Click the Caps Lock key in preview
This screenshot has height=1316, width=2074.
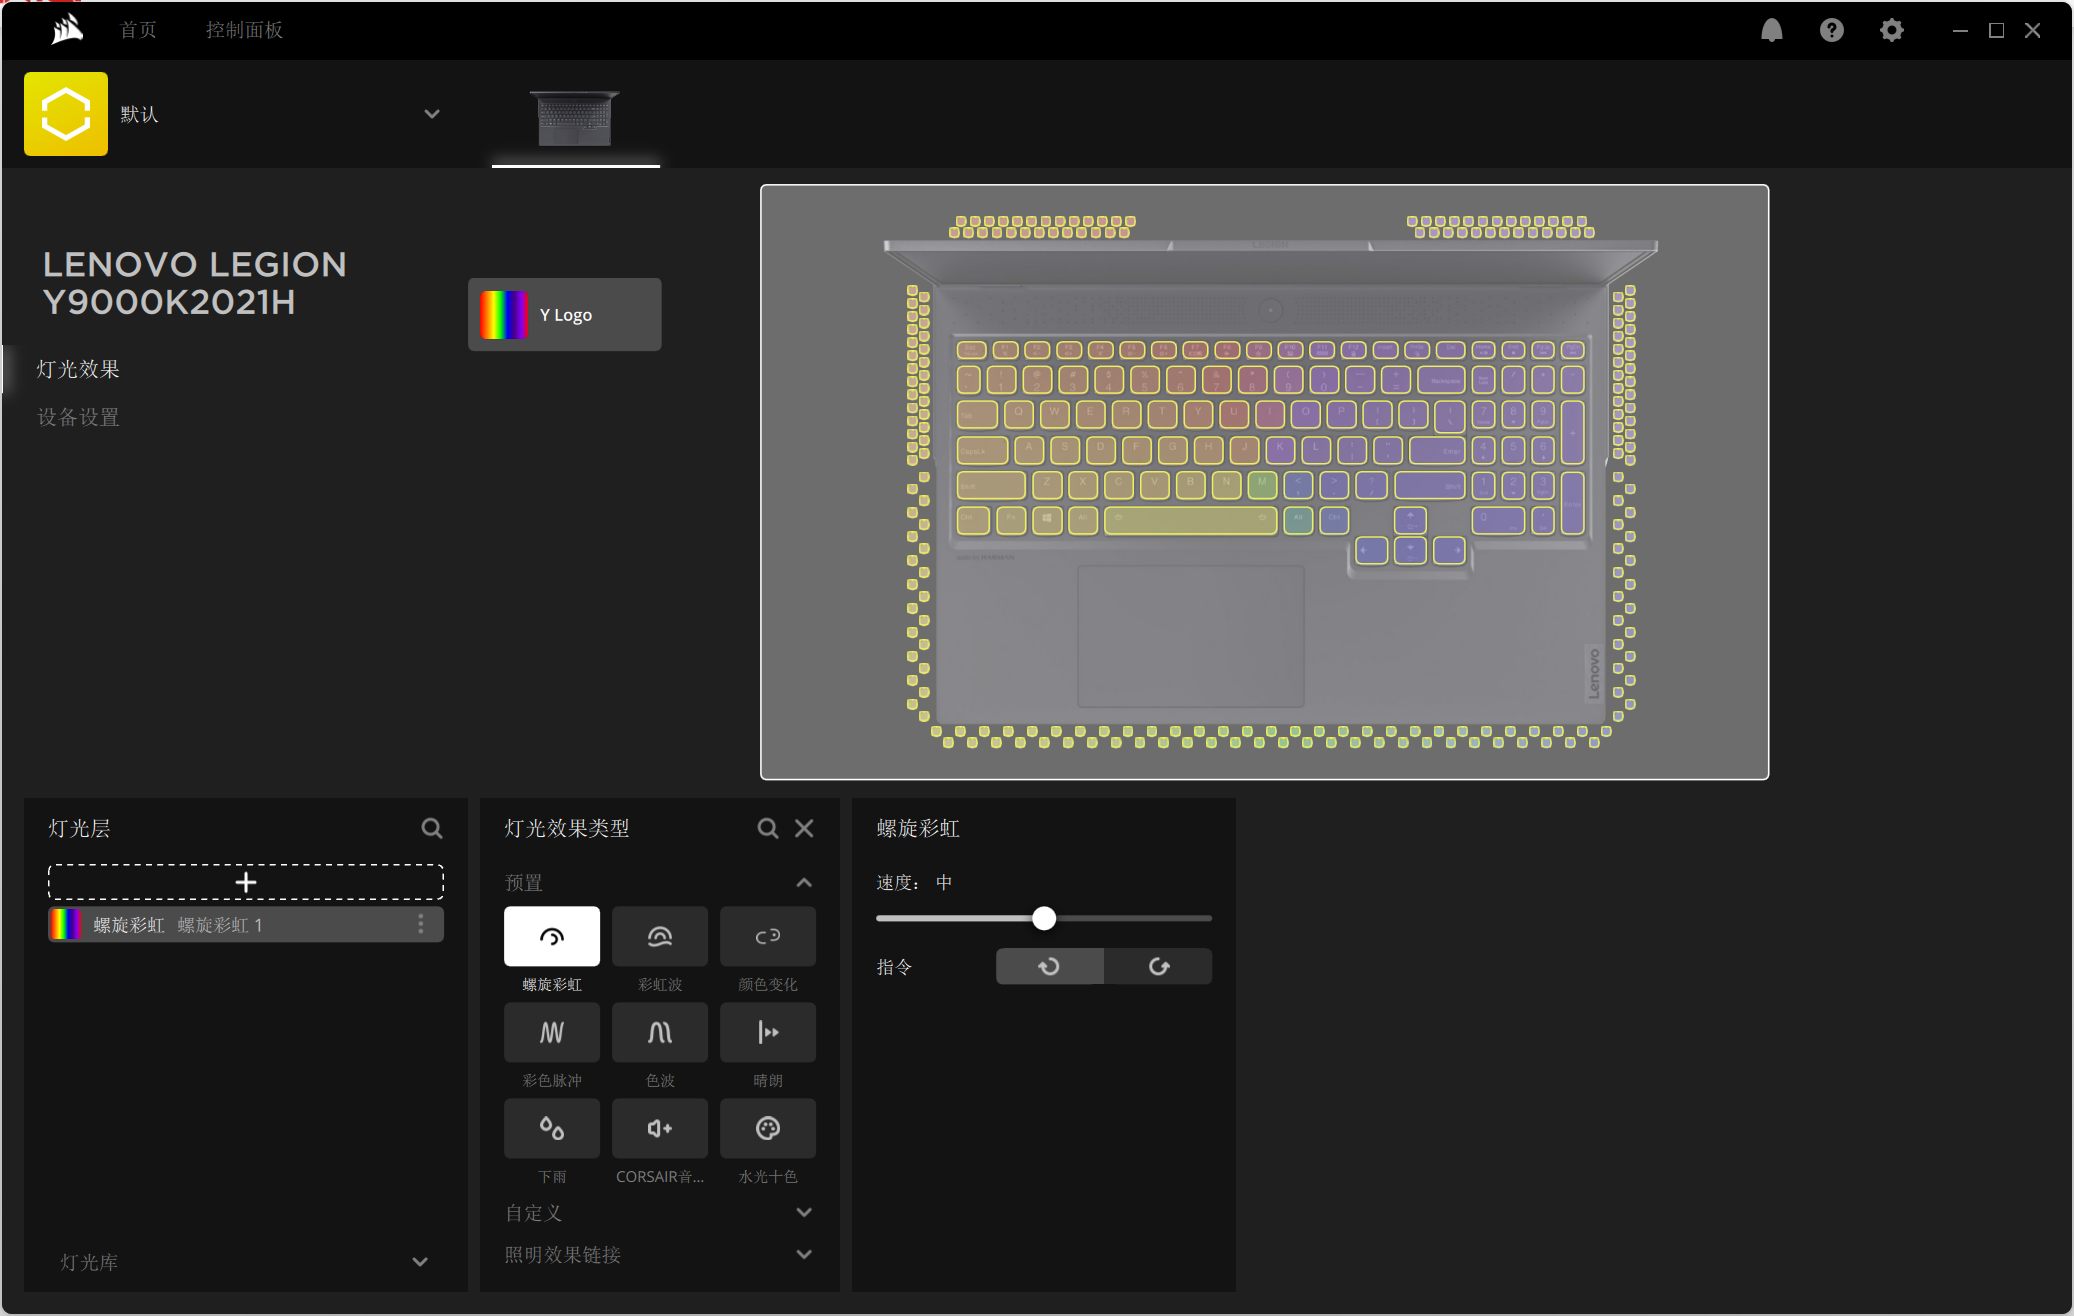(x=982, y=450)
